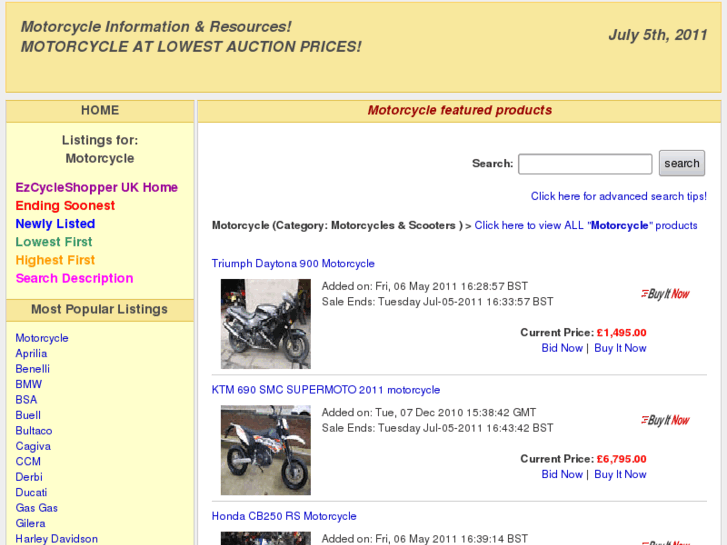Click Buy It Now link for £6,795.00 listing
Viewport: 727px width, 545px height.
coord(620,474)
